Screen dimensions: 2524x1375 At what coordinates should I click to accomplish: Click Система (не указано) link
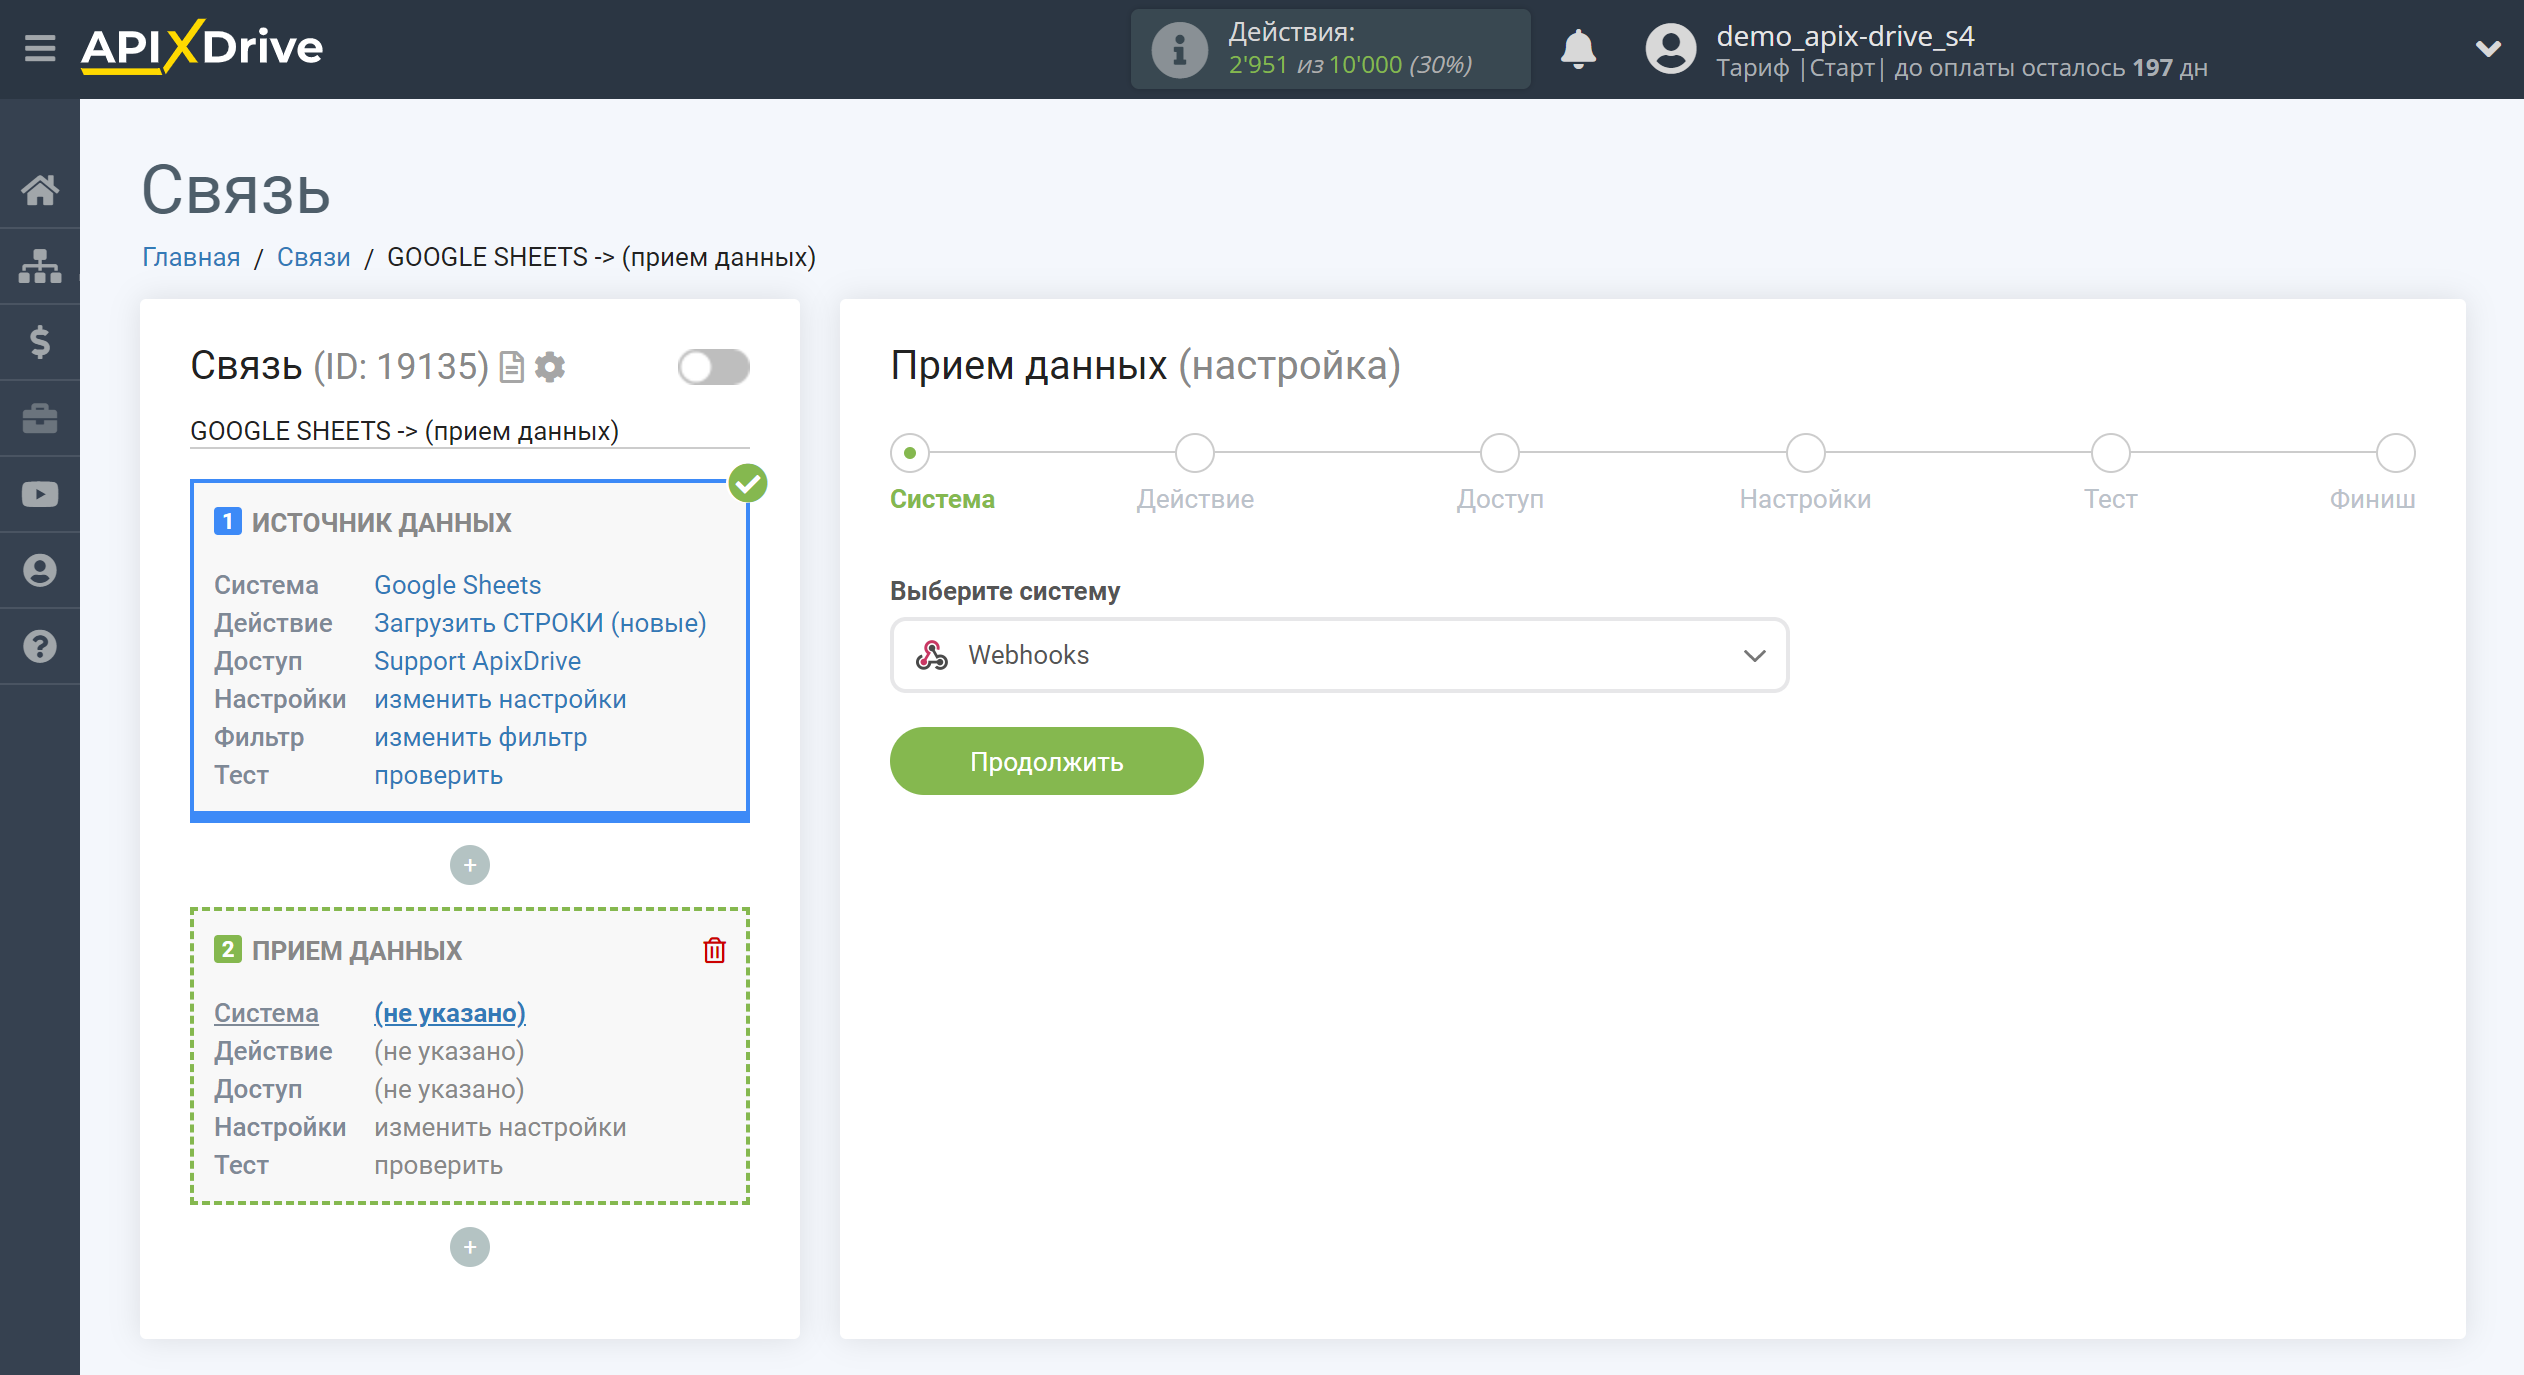(x=449, y=1013)
